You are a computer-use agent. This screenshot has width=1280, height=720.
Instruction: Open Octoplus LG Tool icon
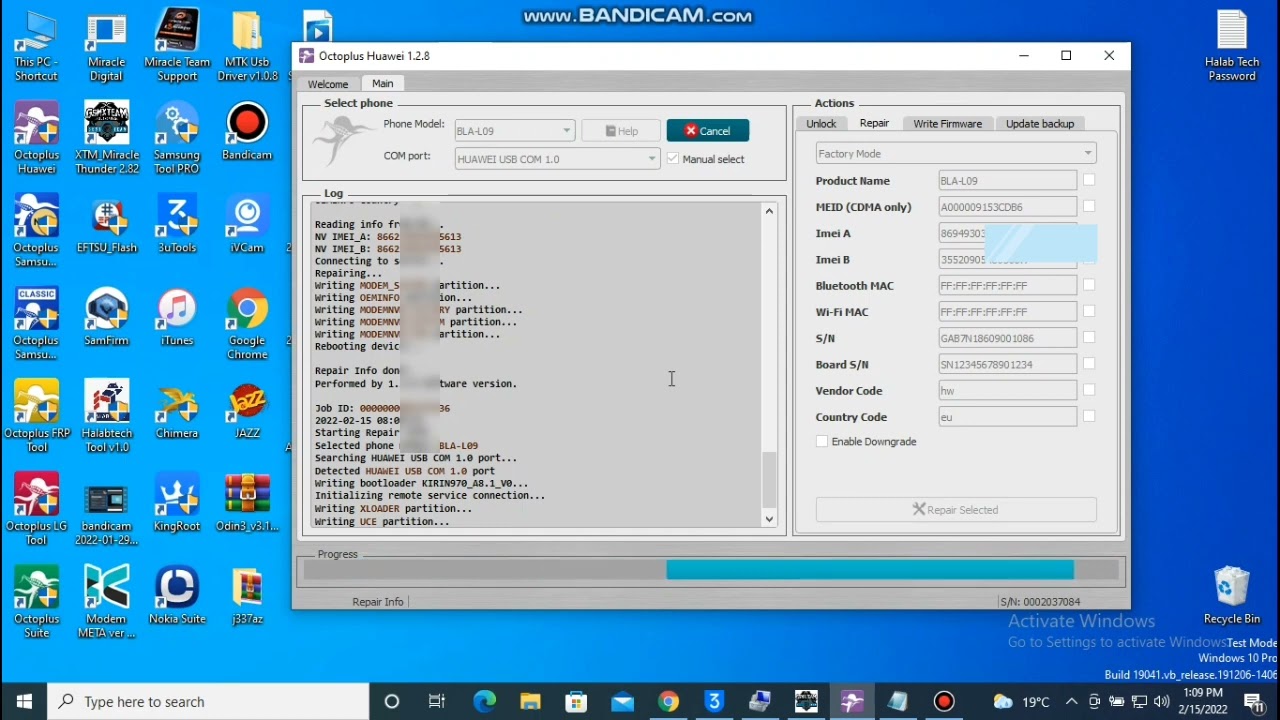point(37,510)
